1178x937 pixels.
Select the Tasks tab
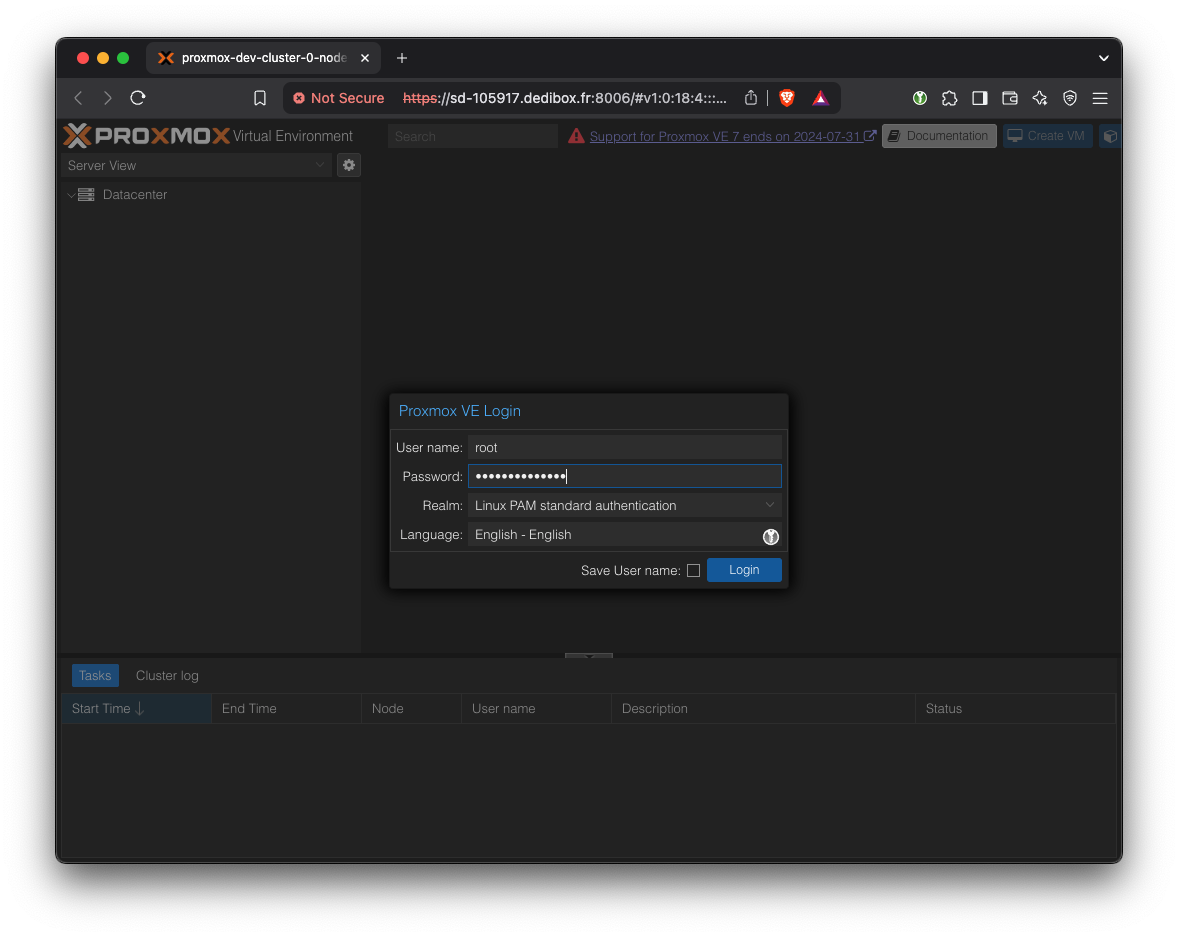click(95, 676)
